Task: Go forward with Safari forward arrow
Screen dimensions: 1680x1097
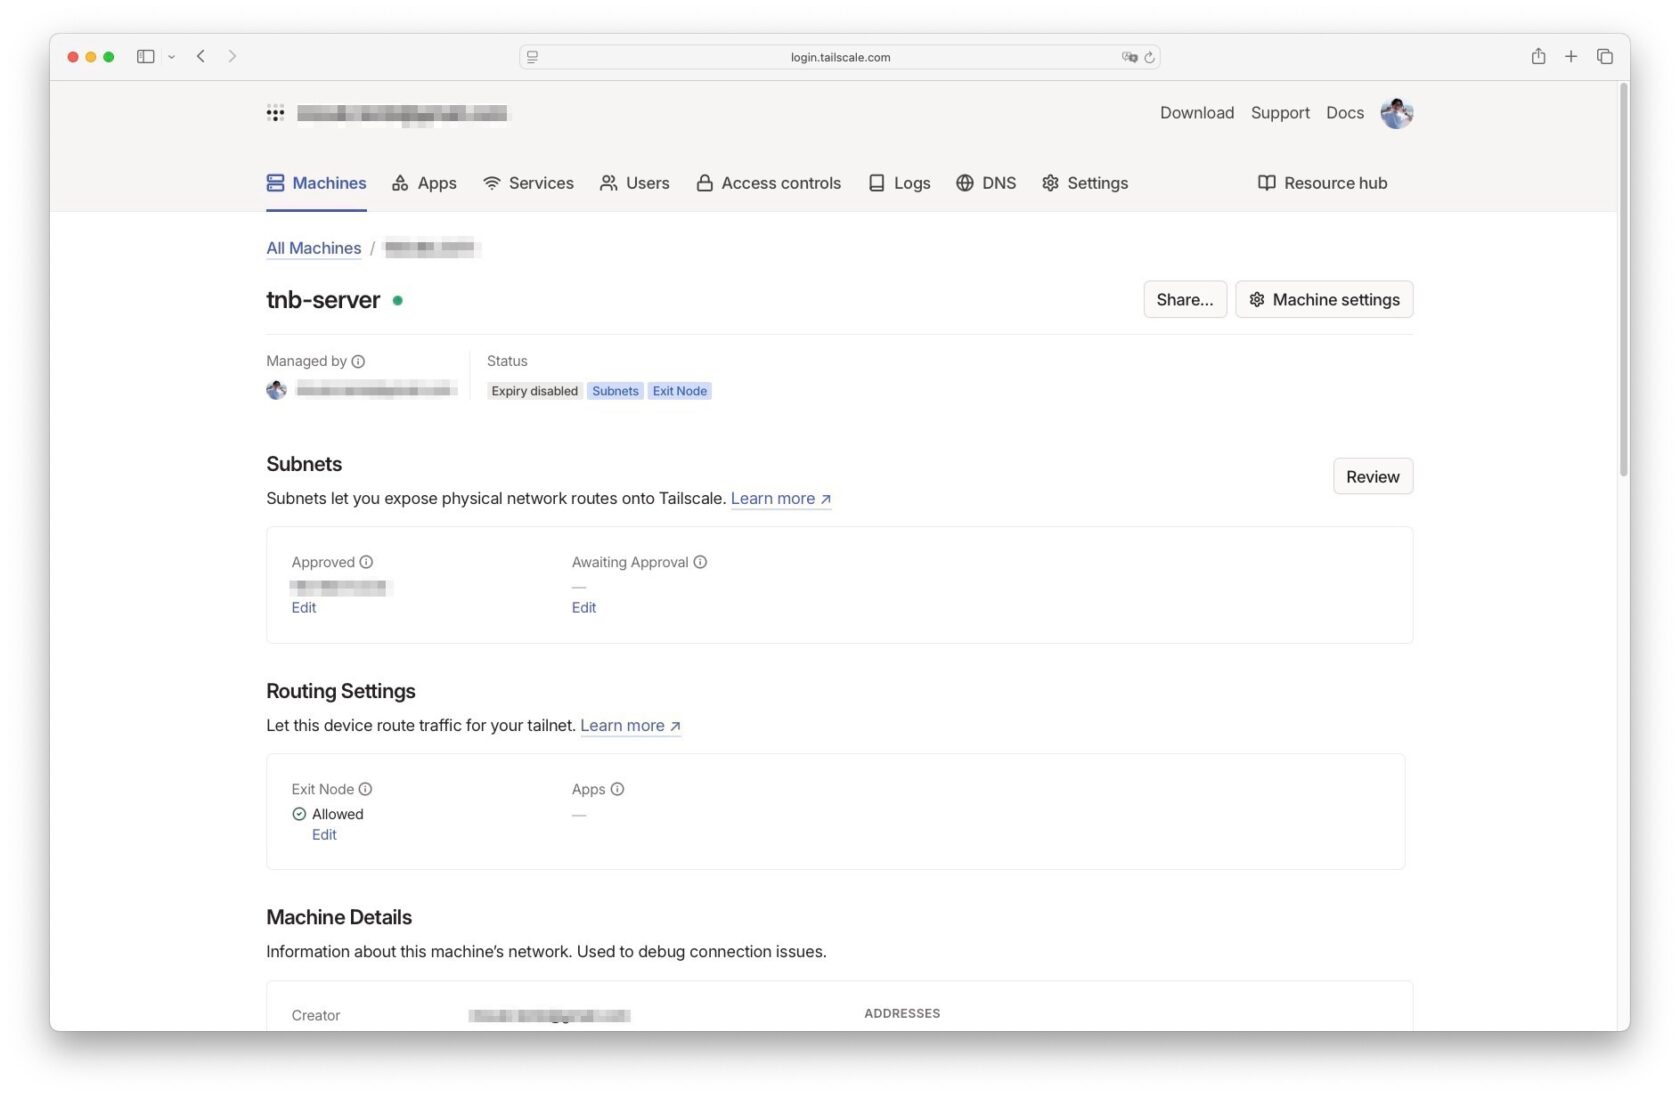Action: click(232, 57)
